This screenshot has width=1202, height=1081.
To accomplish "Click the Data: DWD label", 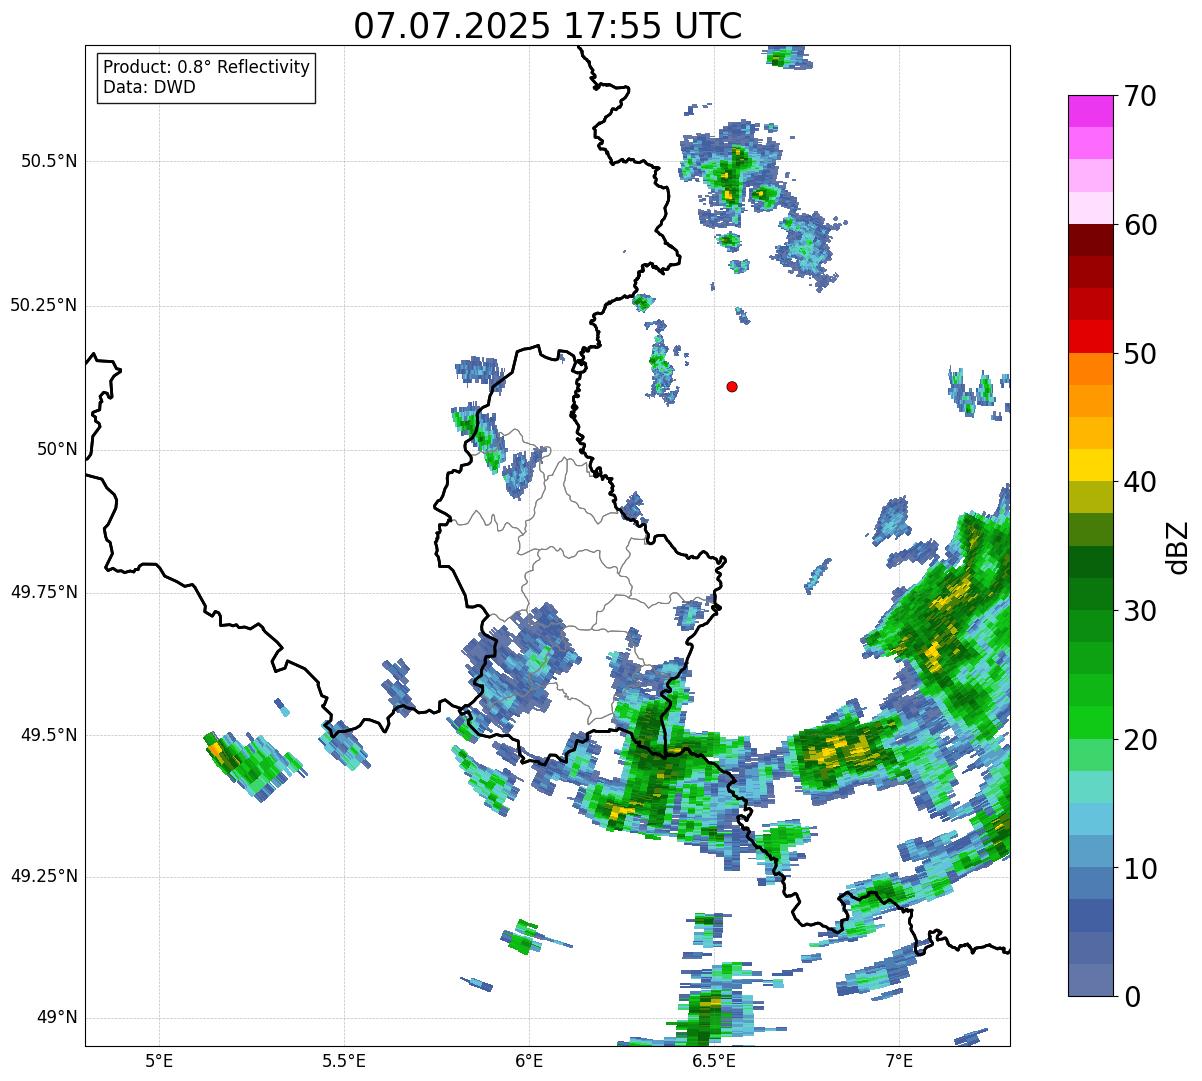I will [149, 87].
